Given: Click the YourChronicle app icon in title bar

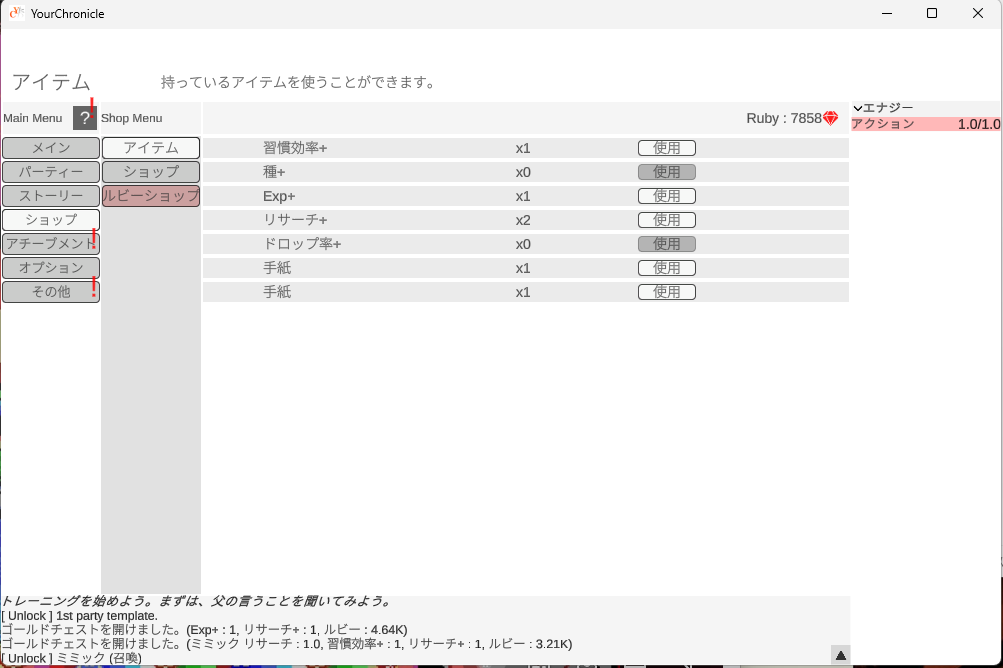Looking at the screenshot, I should click(x=17, y=14).
